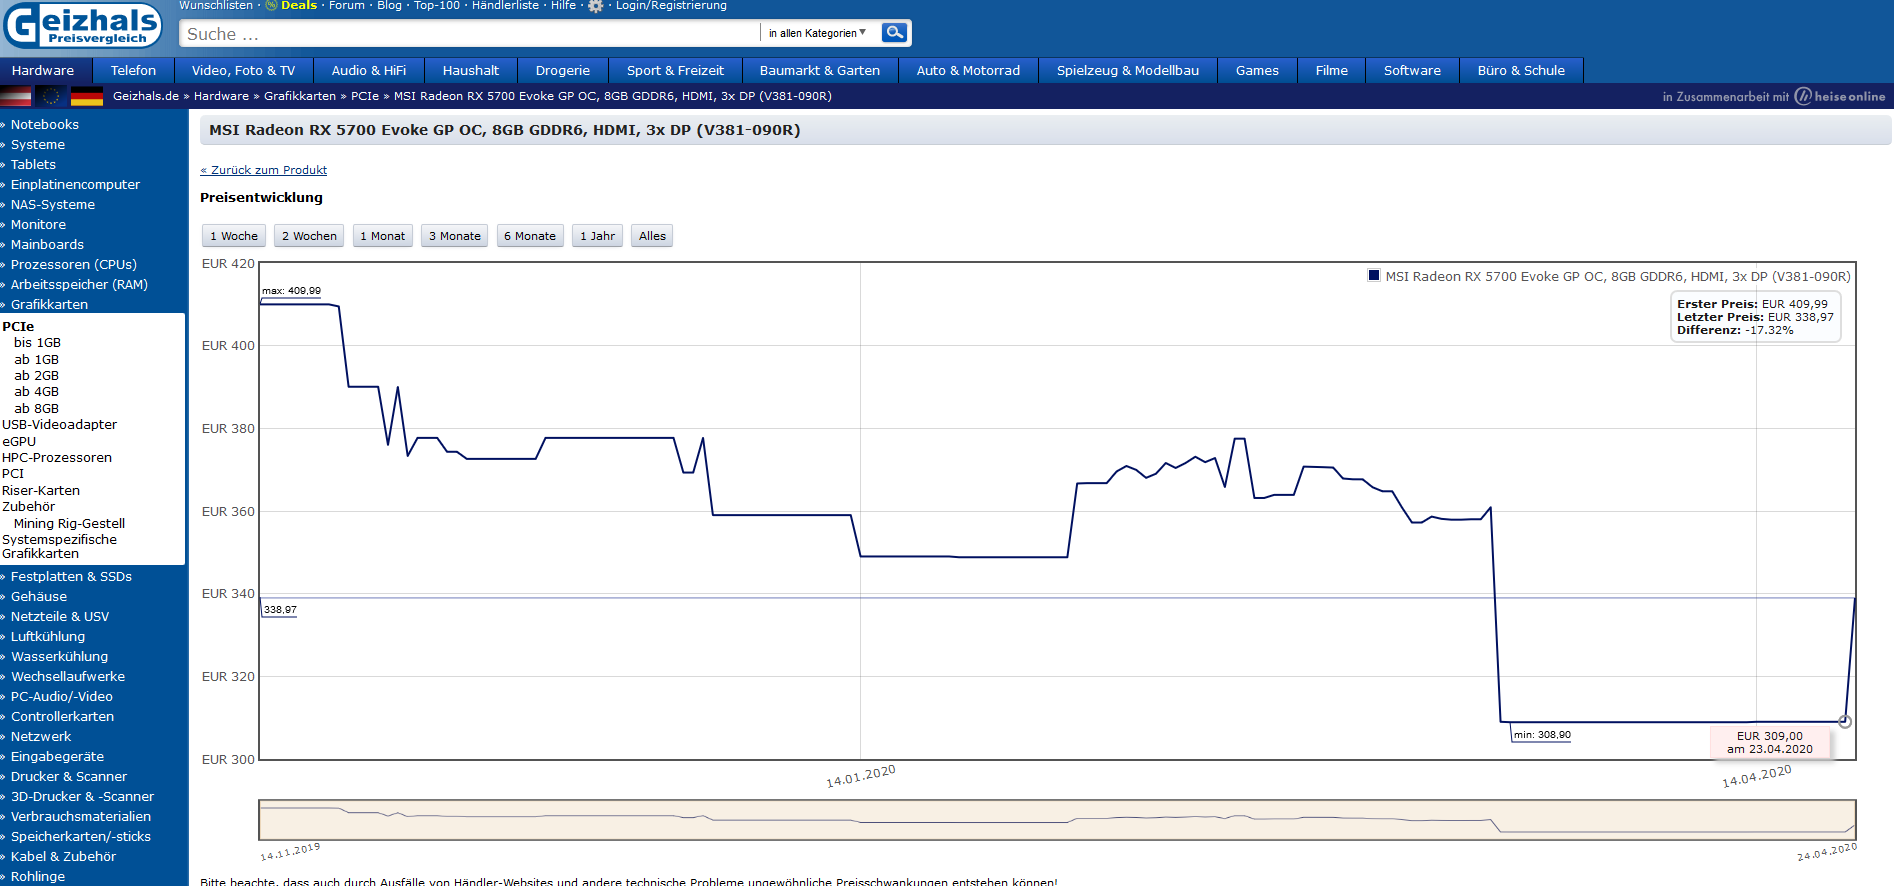Viewport: 1894px width, 886px height.
Task: Show the 3 Monate price range
Action: pyautogui.click(x=455, y=236)
